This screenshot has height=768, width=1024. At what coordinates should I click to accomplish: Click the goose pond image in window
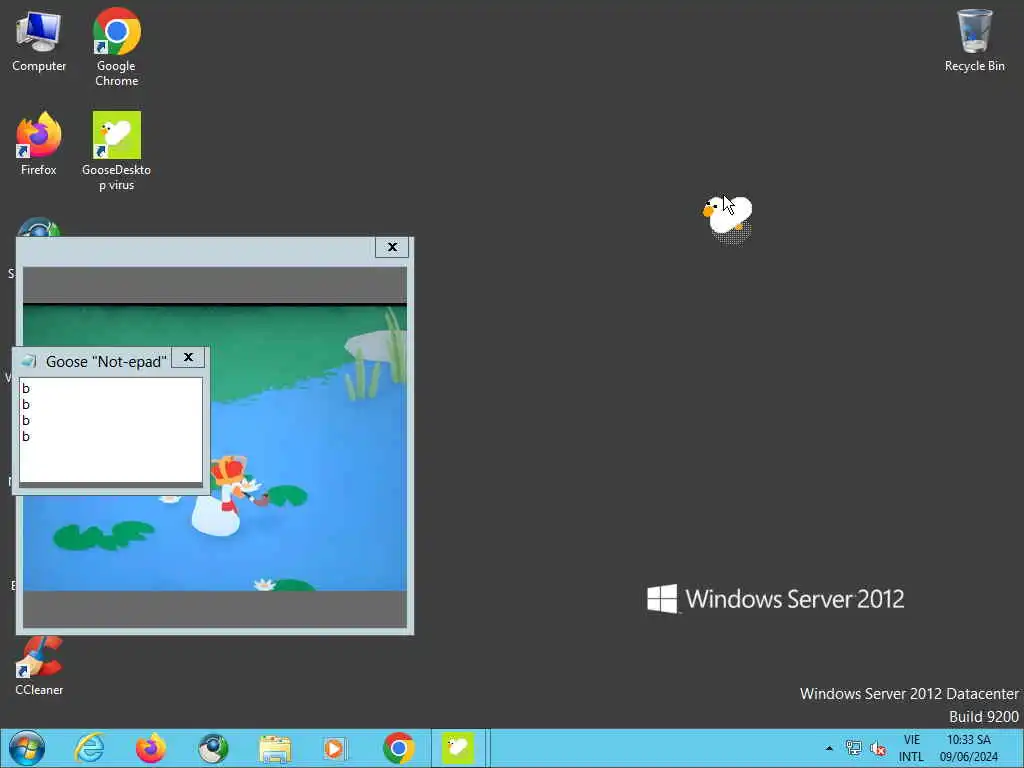215,447
